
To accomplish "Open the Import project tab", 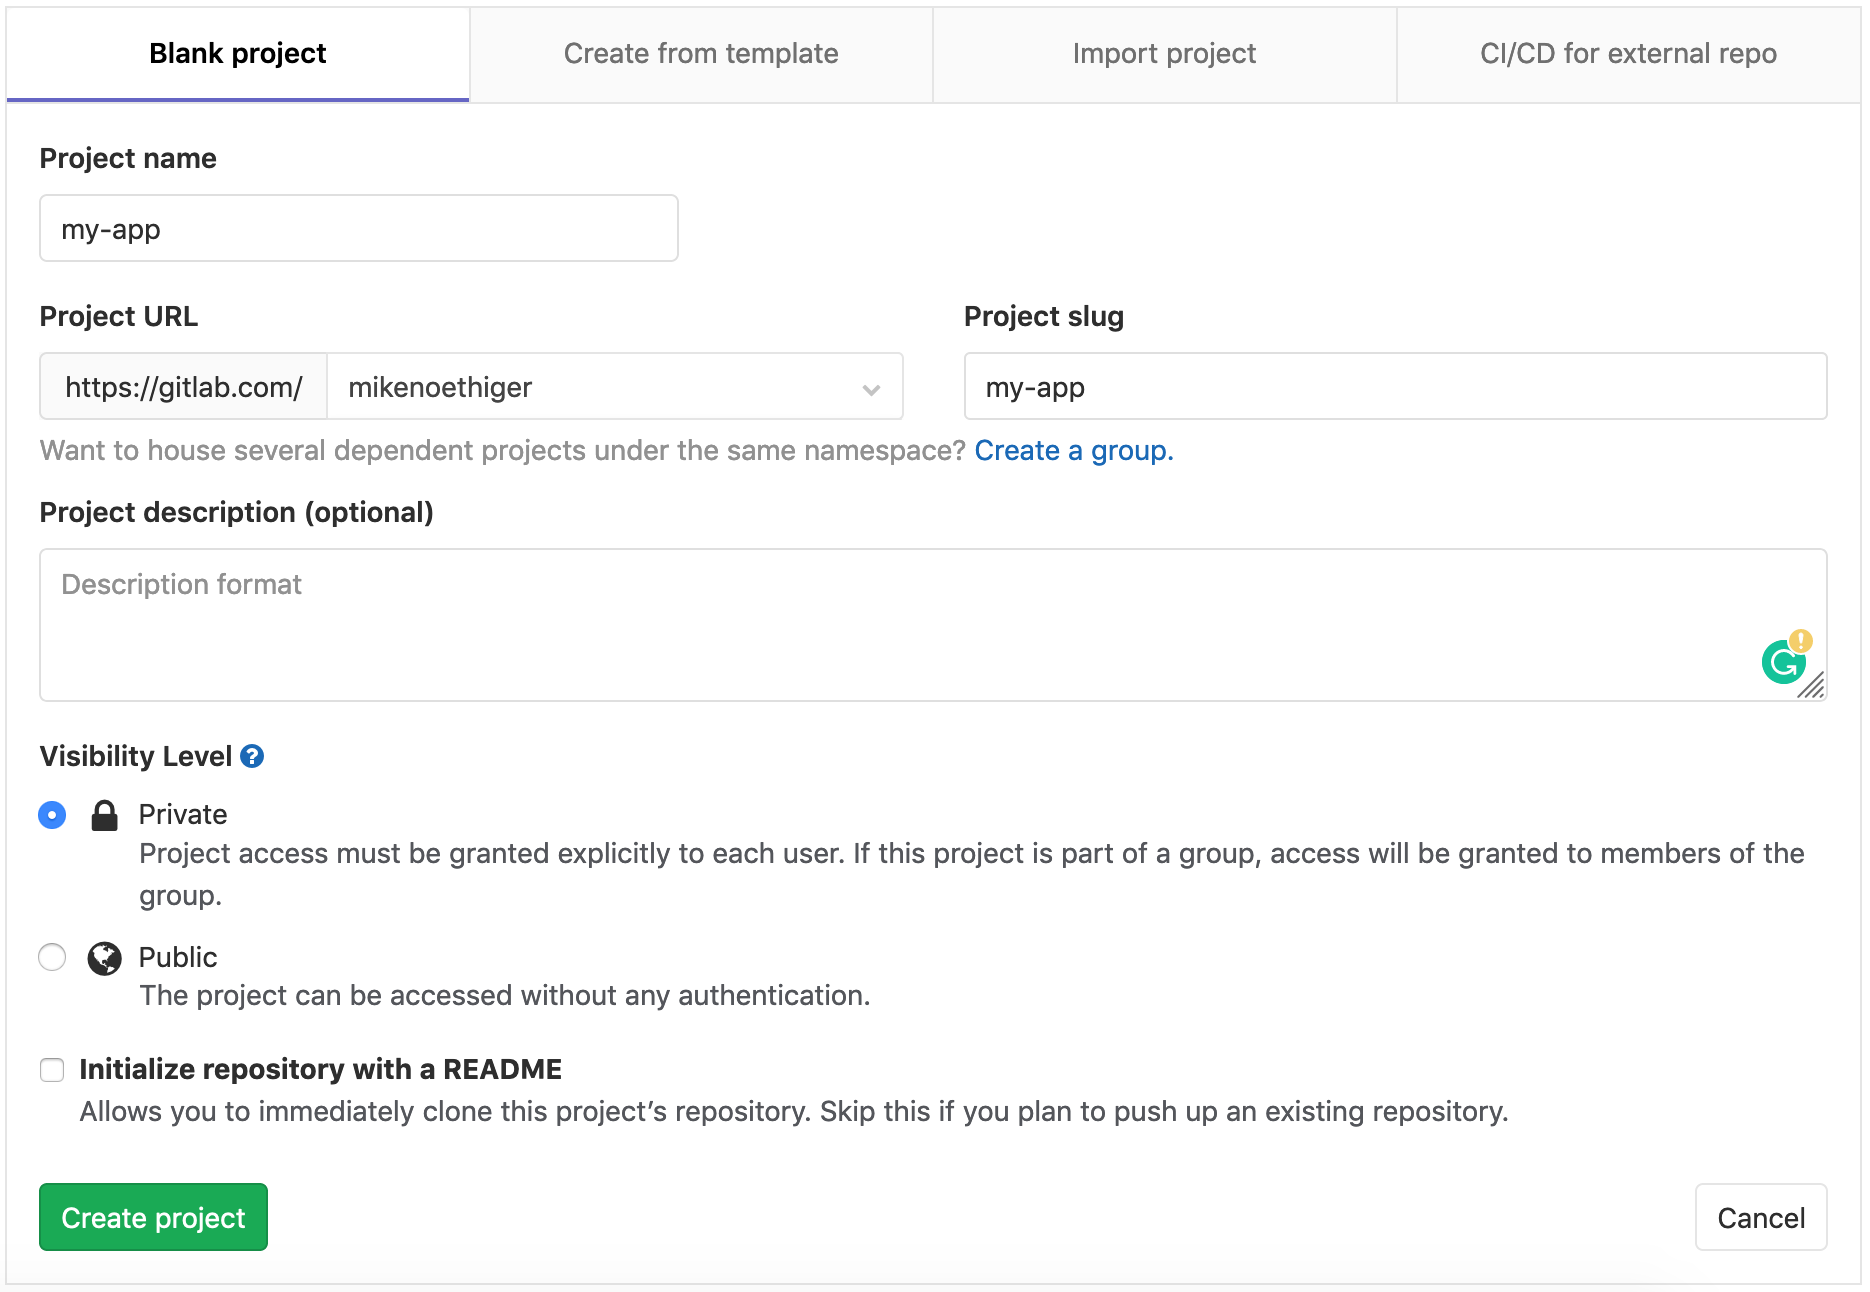I will (1164, 54).
